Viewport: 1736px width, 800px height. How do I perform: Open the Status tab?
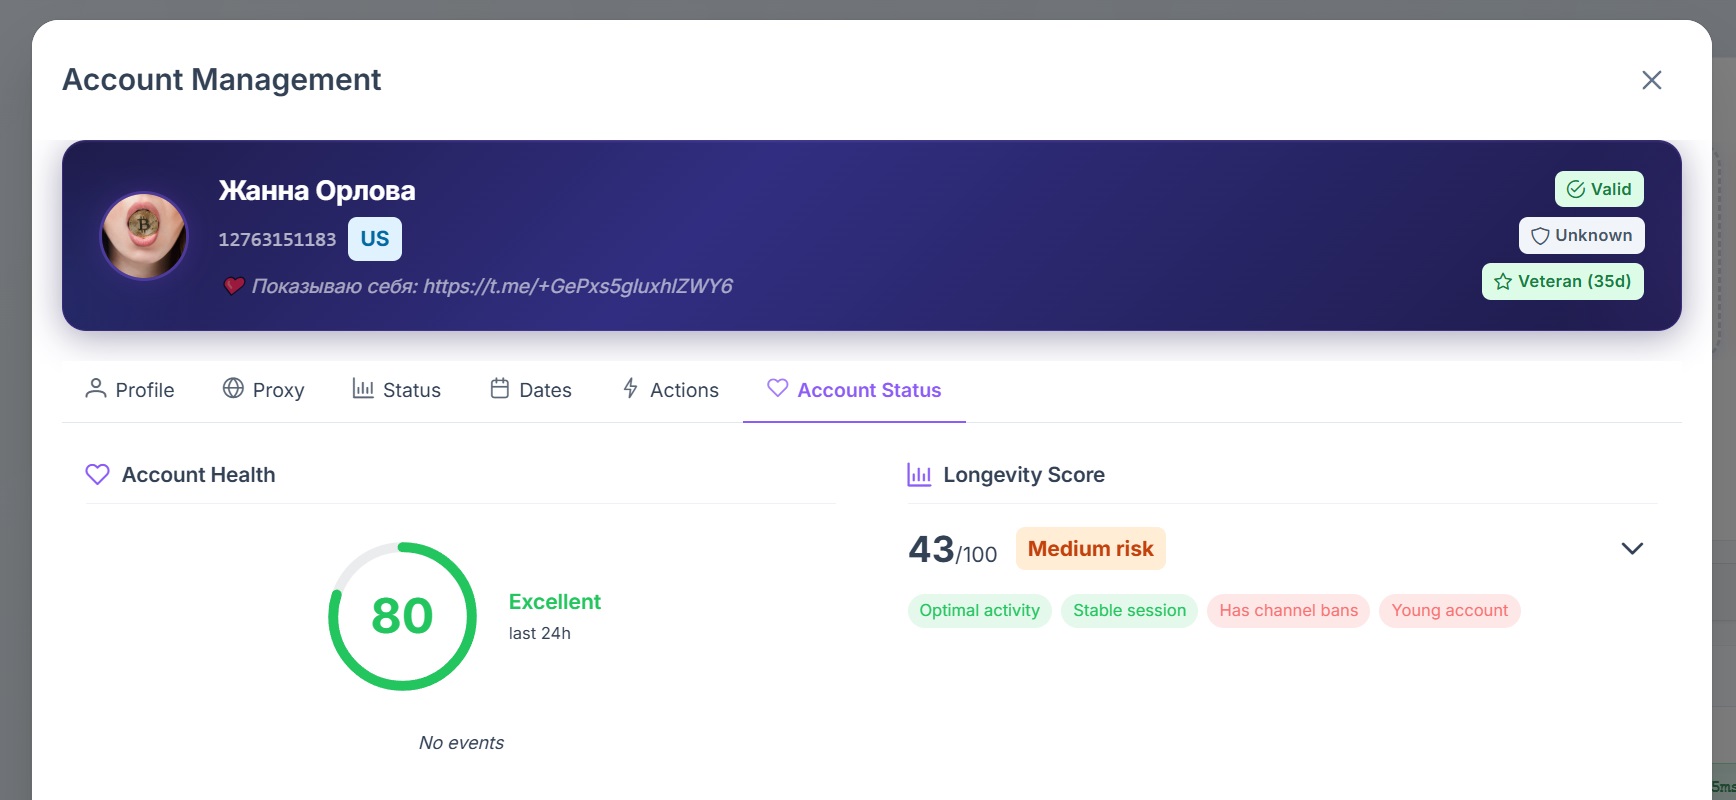pos(397,390)
